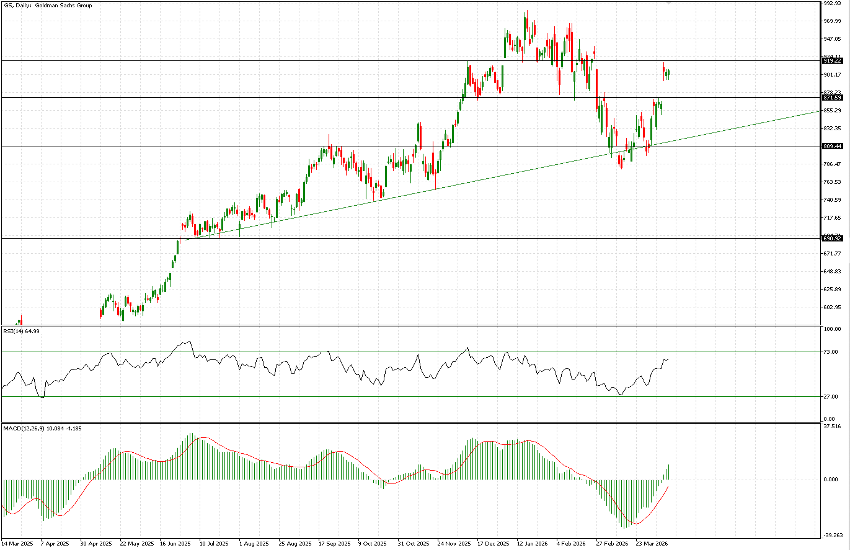Click the 100.00 label on RSI axis
Viewport: 850px width, 550px height.
[x=831, y=329]
